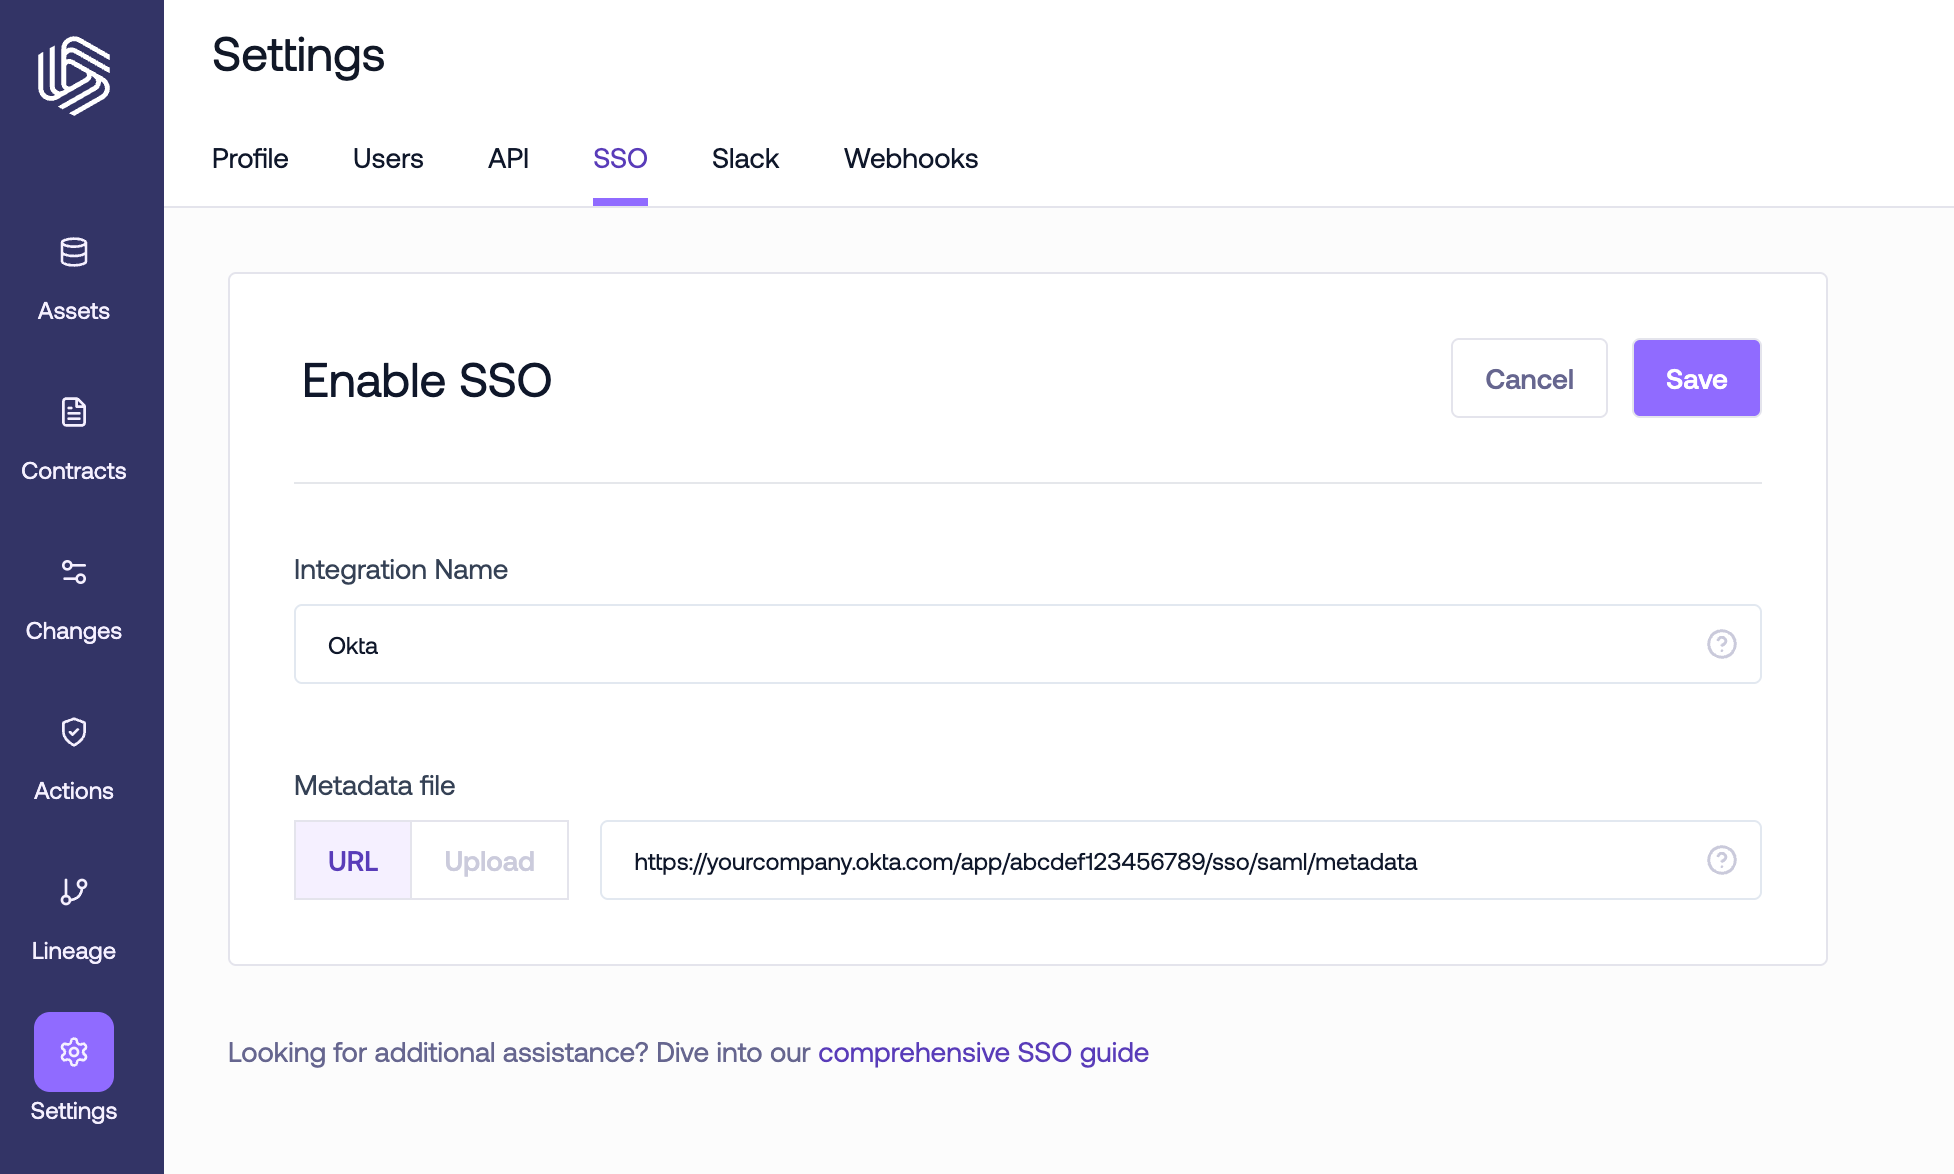
Task: Focus the Integration Name input field
Action: (x=1000, y=645)
